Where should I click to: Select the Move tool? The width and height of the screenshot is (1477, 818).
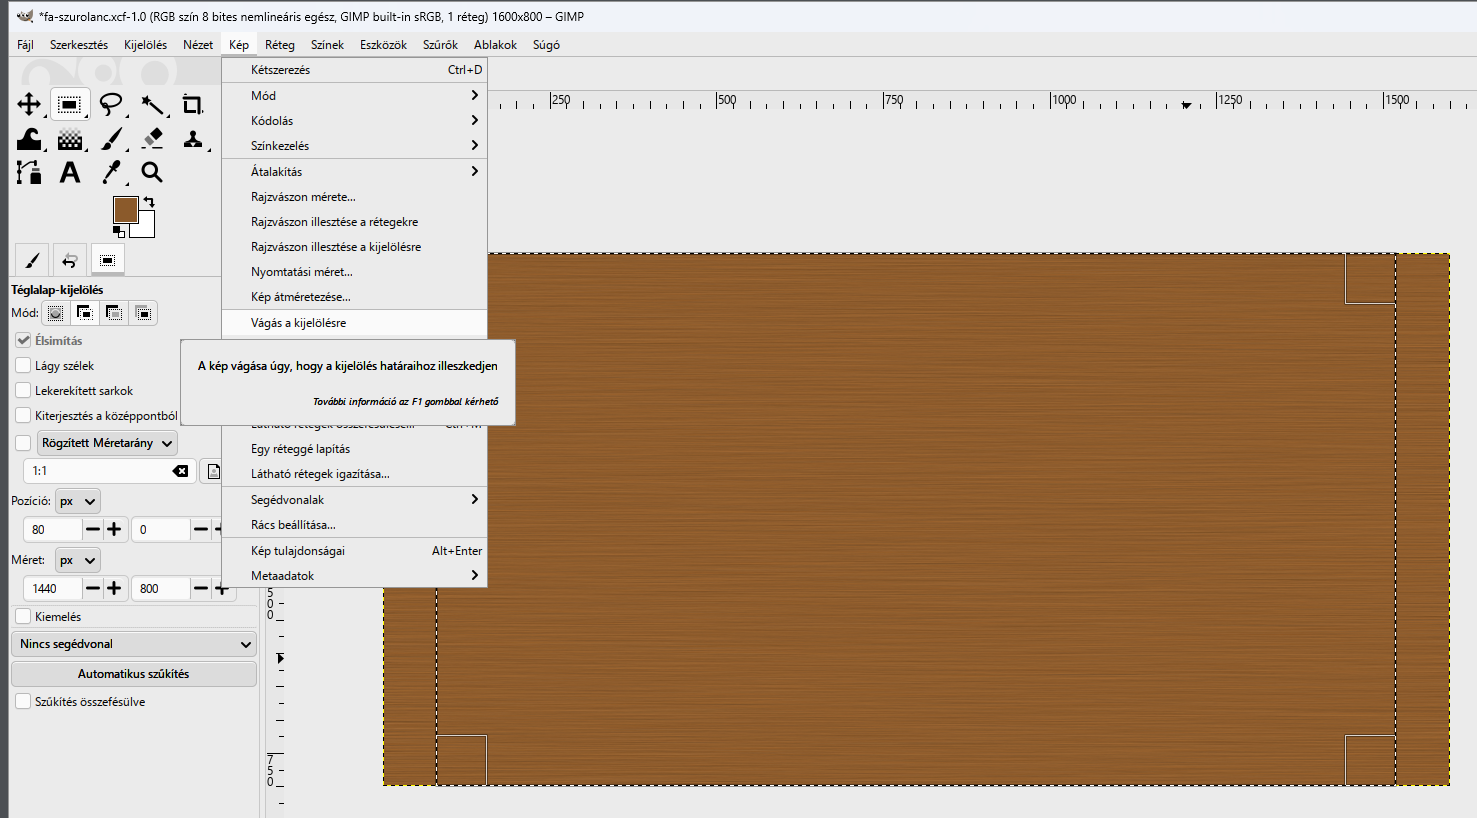click(29, 105)
